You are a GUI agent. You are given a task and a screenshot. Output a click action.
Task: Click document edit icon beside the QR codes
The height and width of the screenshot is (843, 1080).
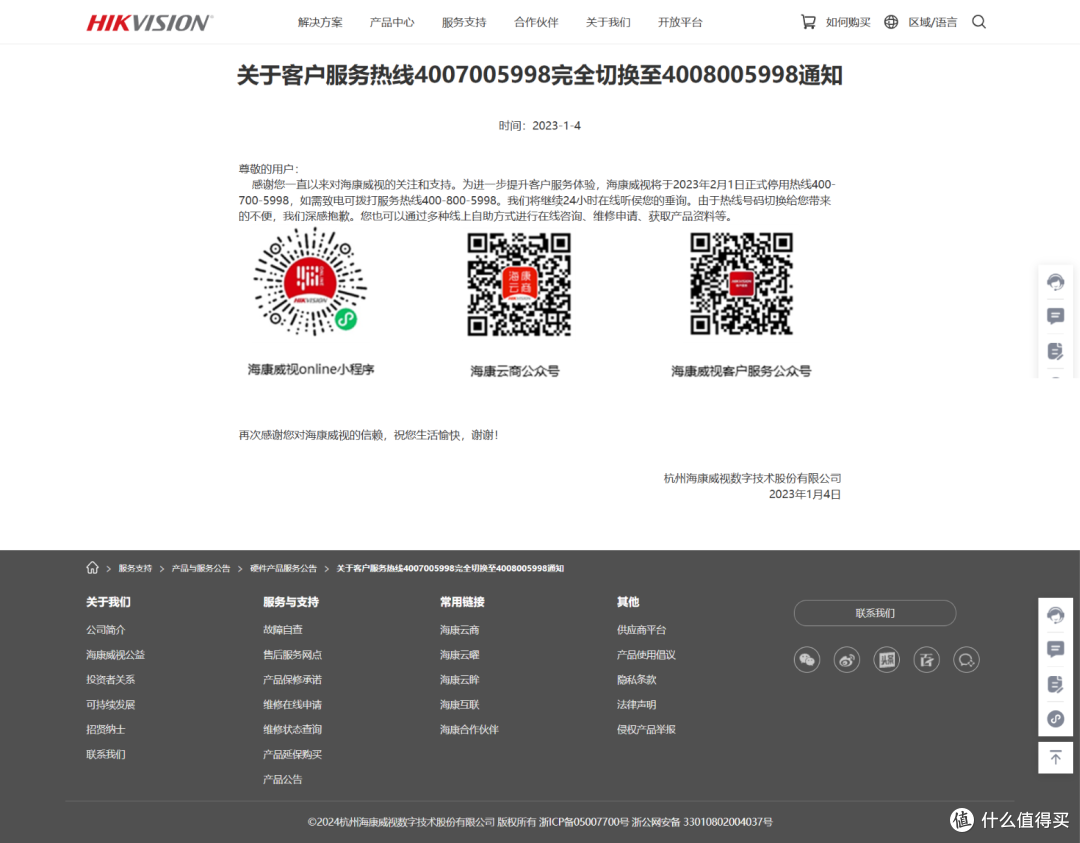(x=1055, y=351)
